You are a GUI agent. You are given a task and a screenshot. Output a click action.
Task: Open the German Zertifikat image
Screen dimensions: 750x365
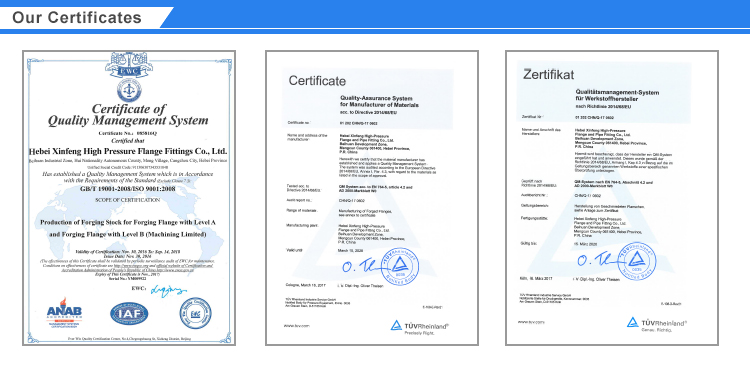tap(612, 198)
